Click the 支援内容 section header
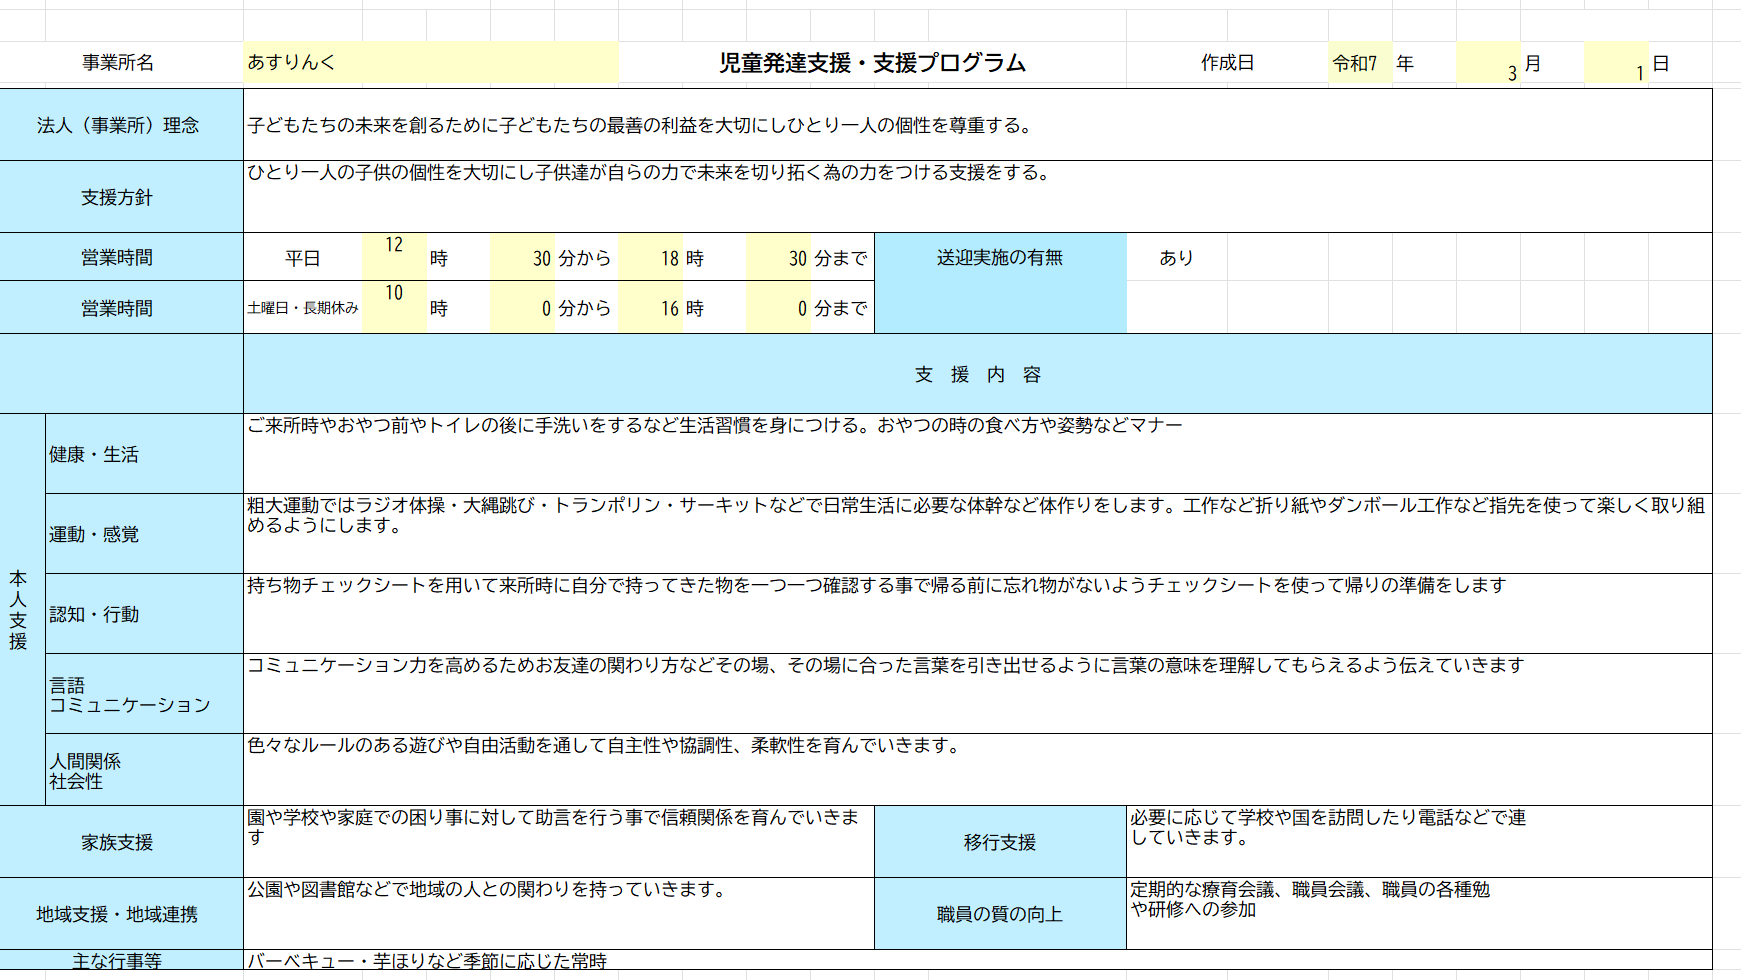The height and width of the screenshot is (980, 1741). (x=977, y=374)
